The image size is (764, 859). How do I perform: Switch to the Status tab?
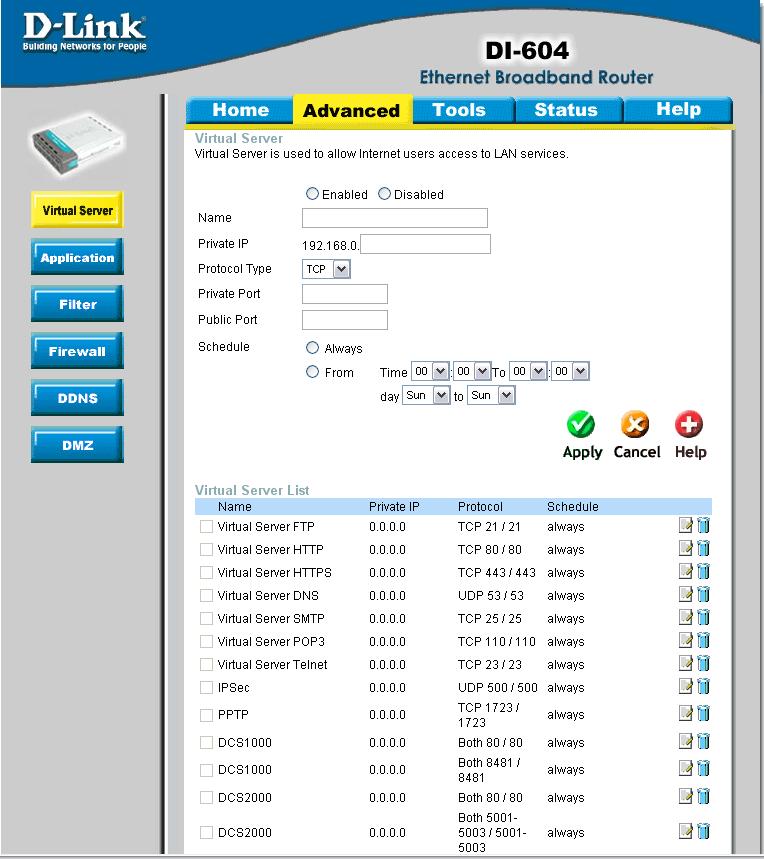(x=568, y=110)
